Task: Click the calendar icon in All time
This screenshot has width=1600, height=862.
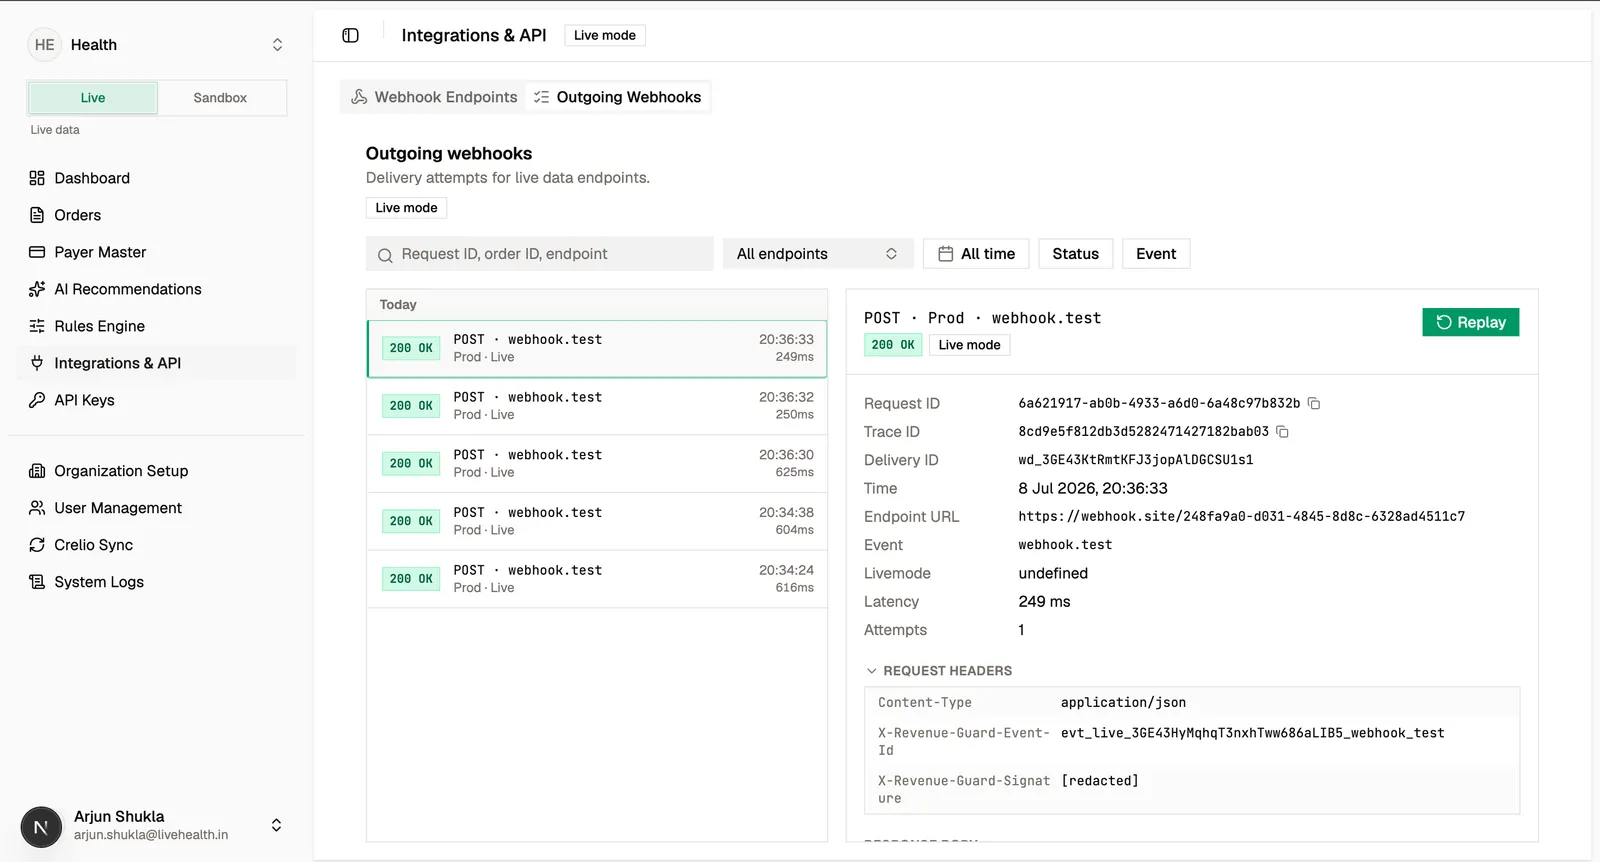Action: click(x=945, y=254)
